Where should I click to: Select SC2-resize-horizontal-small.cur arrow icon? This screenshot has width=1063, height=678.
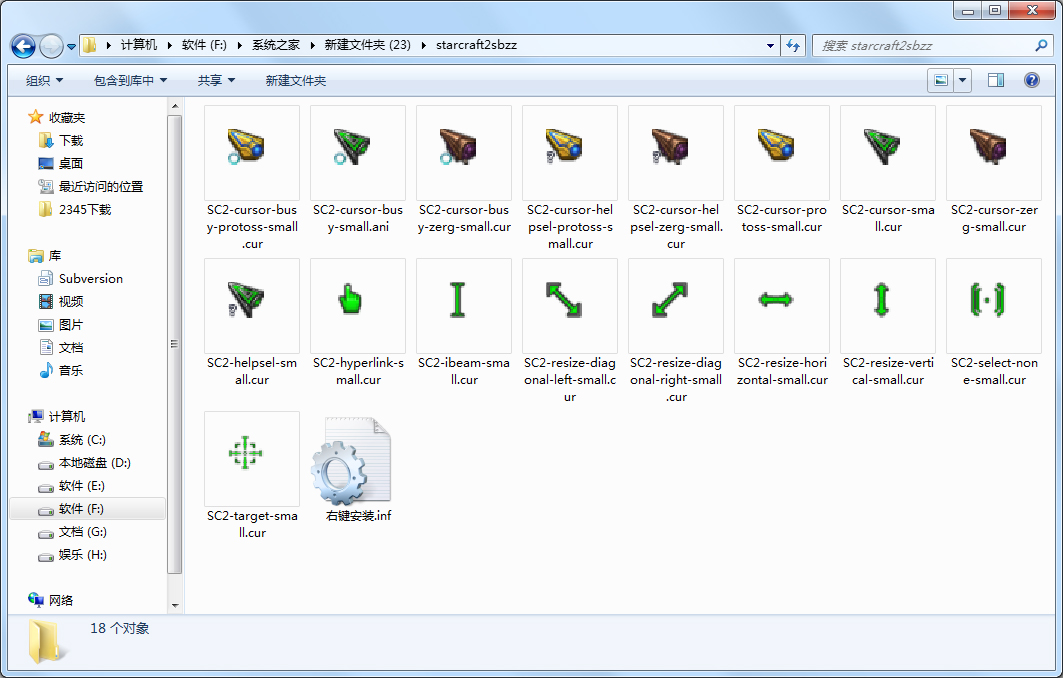point(781,300)
